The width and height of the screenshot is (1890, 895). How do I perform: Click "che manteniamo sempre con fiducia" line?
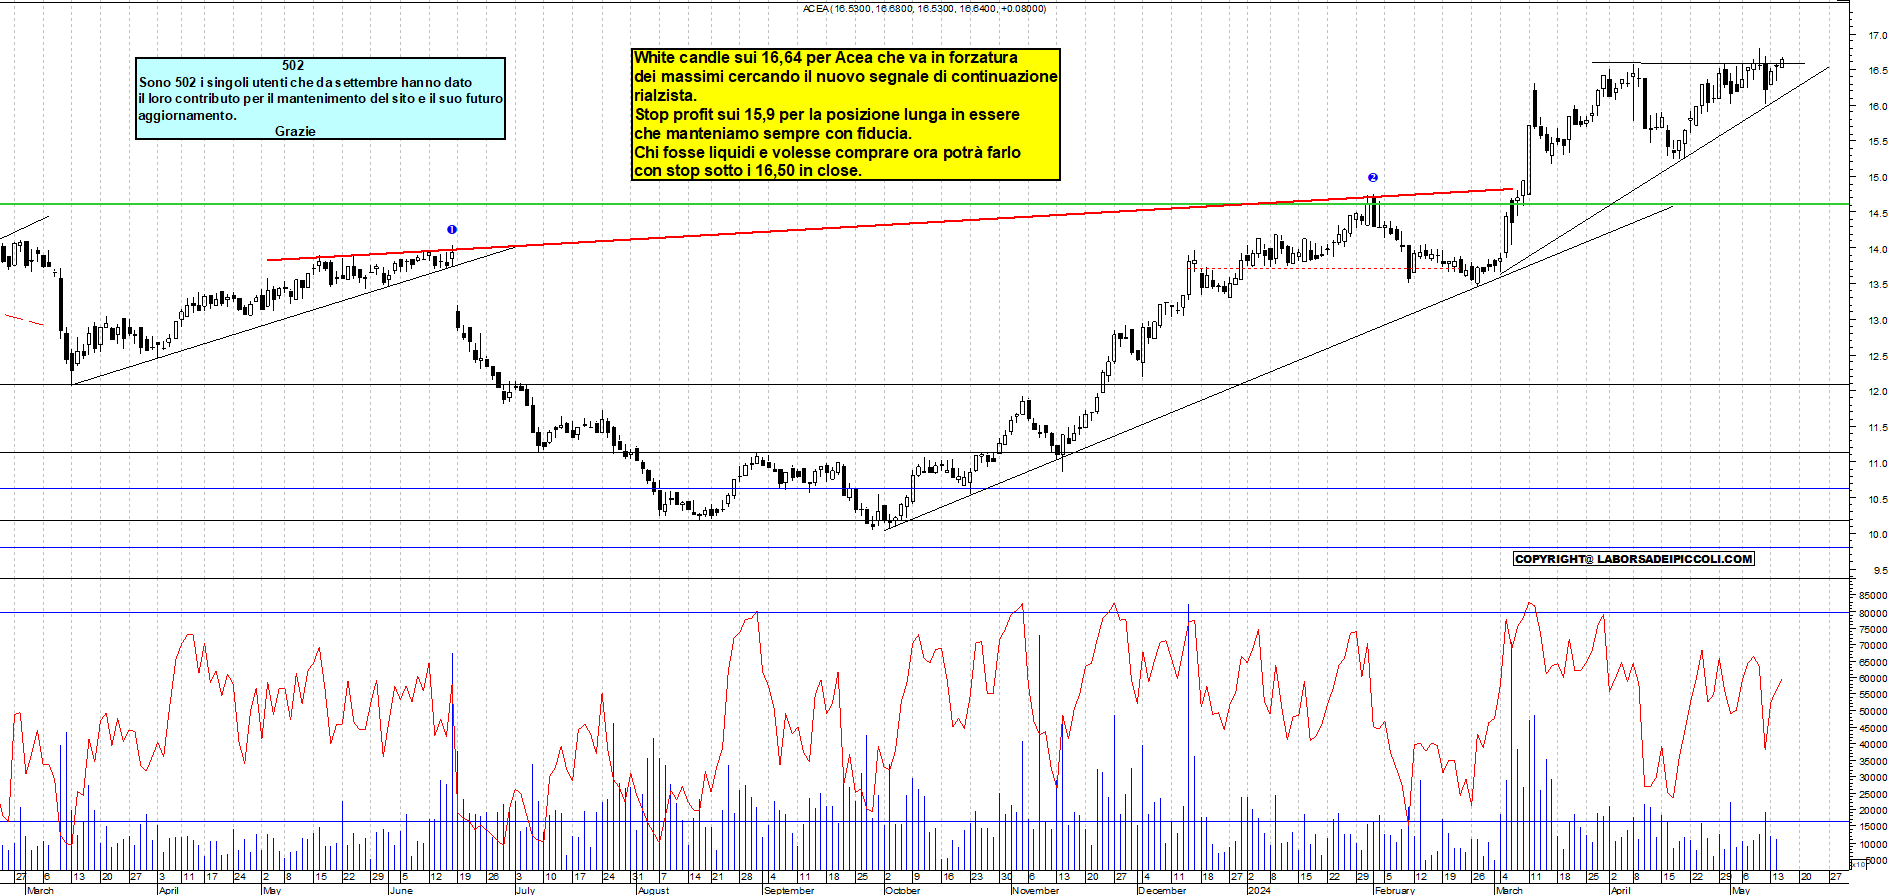point(773,133)
